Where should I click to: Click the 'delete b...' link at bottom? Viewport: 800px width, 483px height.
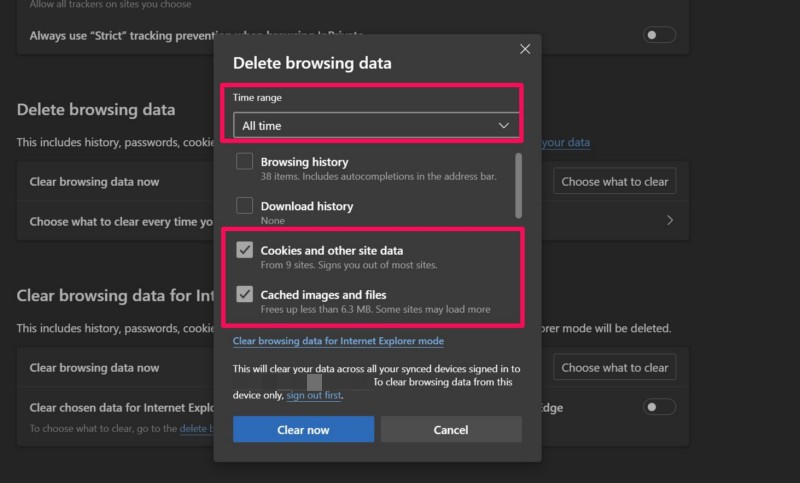(x=196, y=429)
